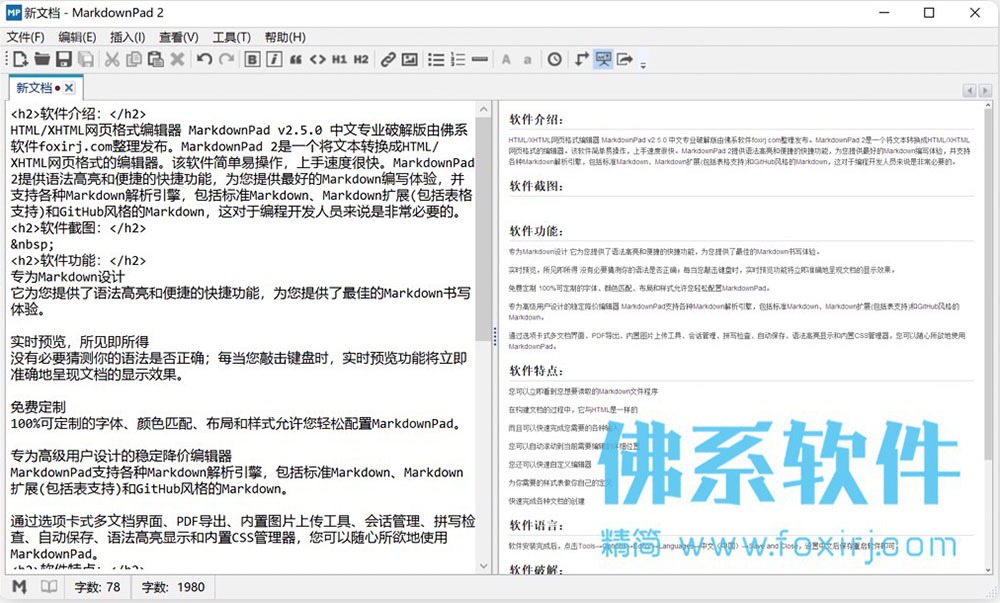Open the 编辑(E) menu

77,37
